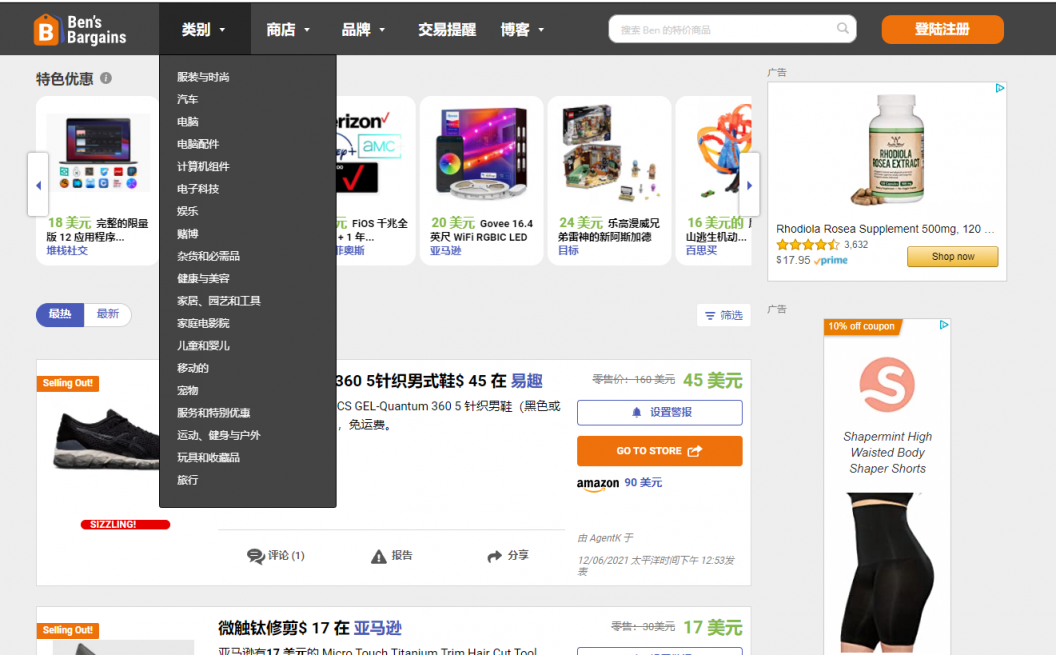Choose 电子科技 category
This screenshot has width=1056, height=655.
[198, 189]
